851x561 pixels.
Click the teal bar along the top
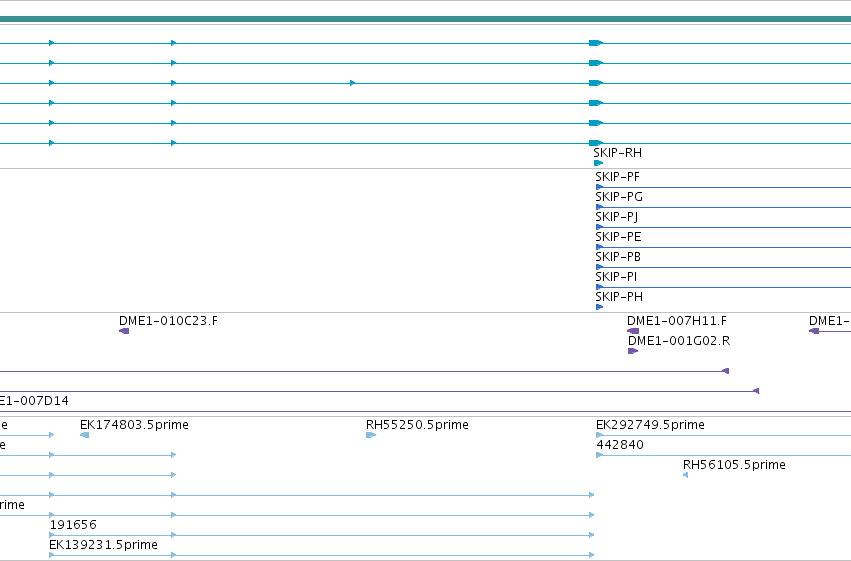(426, 19)
